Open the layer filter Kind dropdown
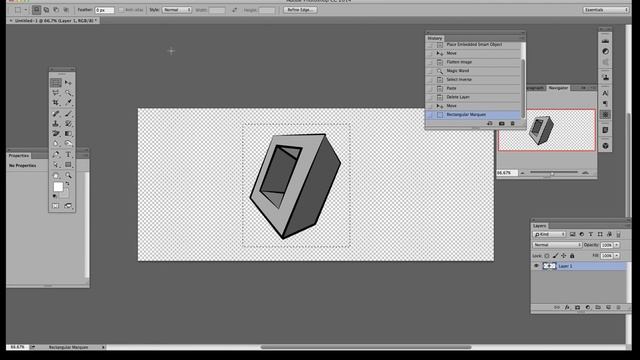The height and width of the screenshot is (360, 640). (x=549, y=234)
